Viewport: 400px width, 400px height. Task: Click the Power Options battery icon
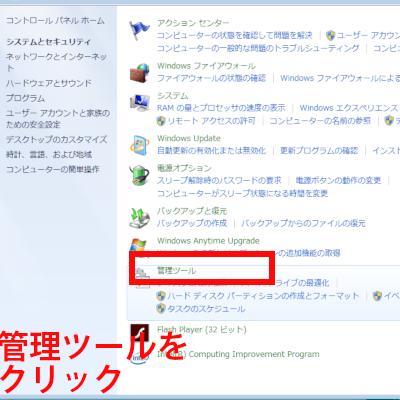pyautogui.click(x=139, y=175)
